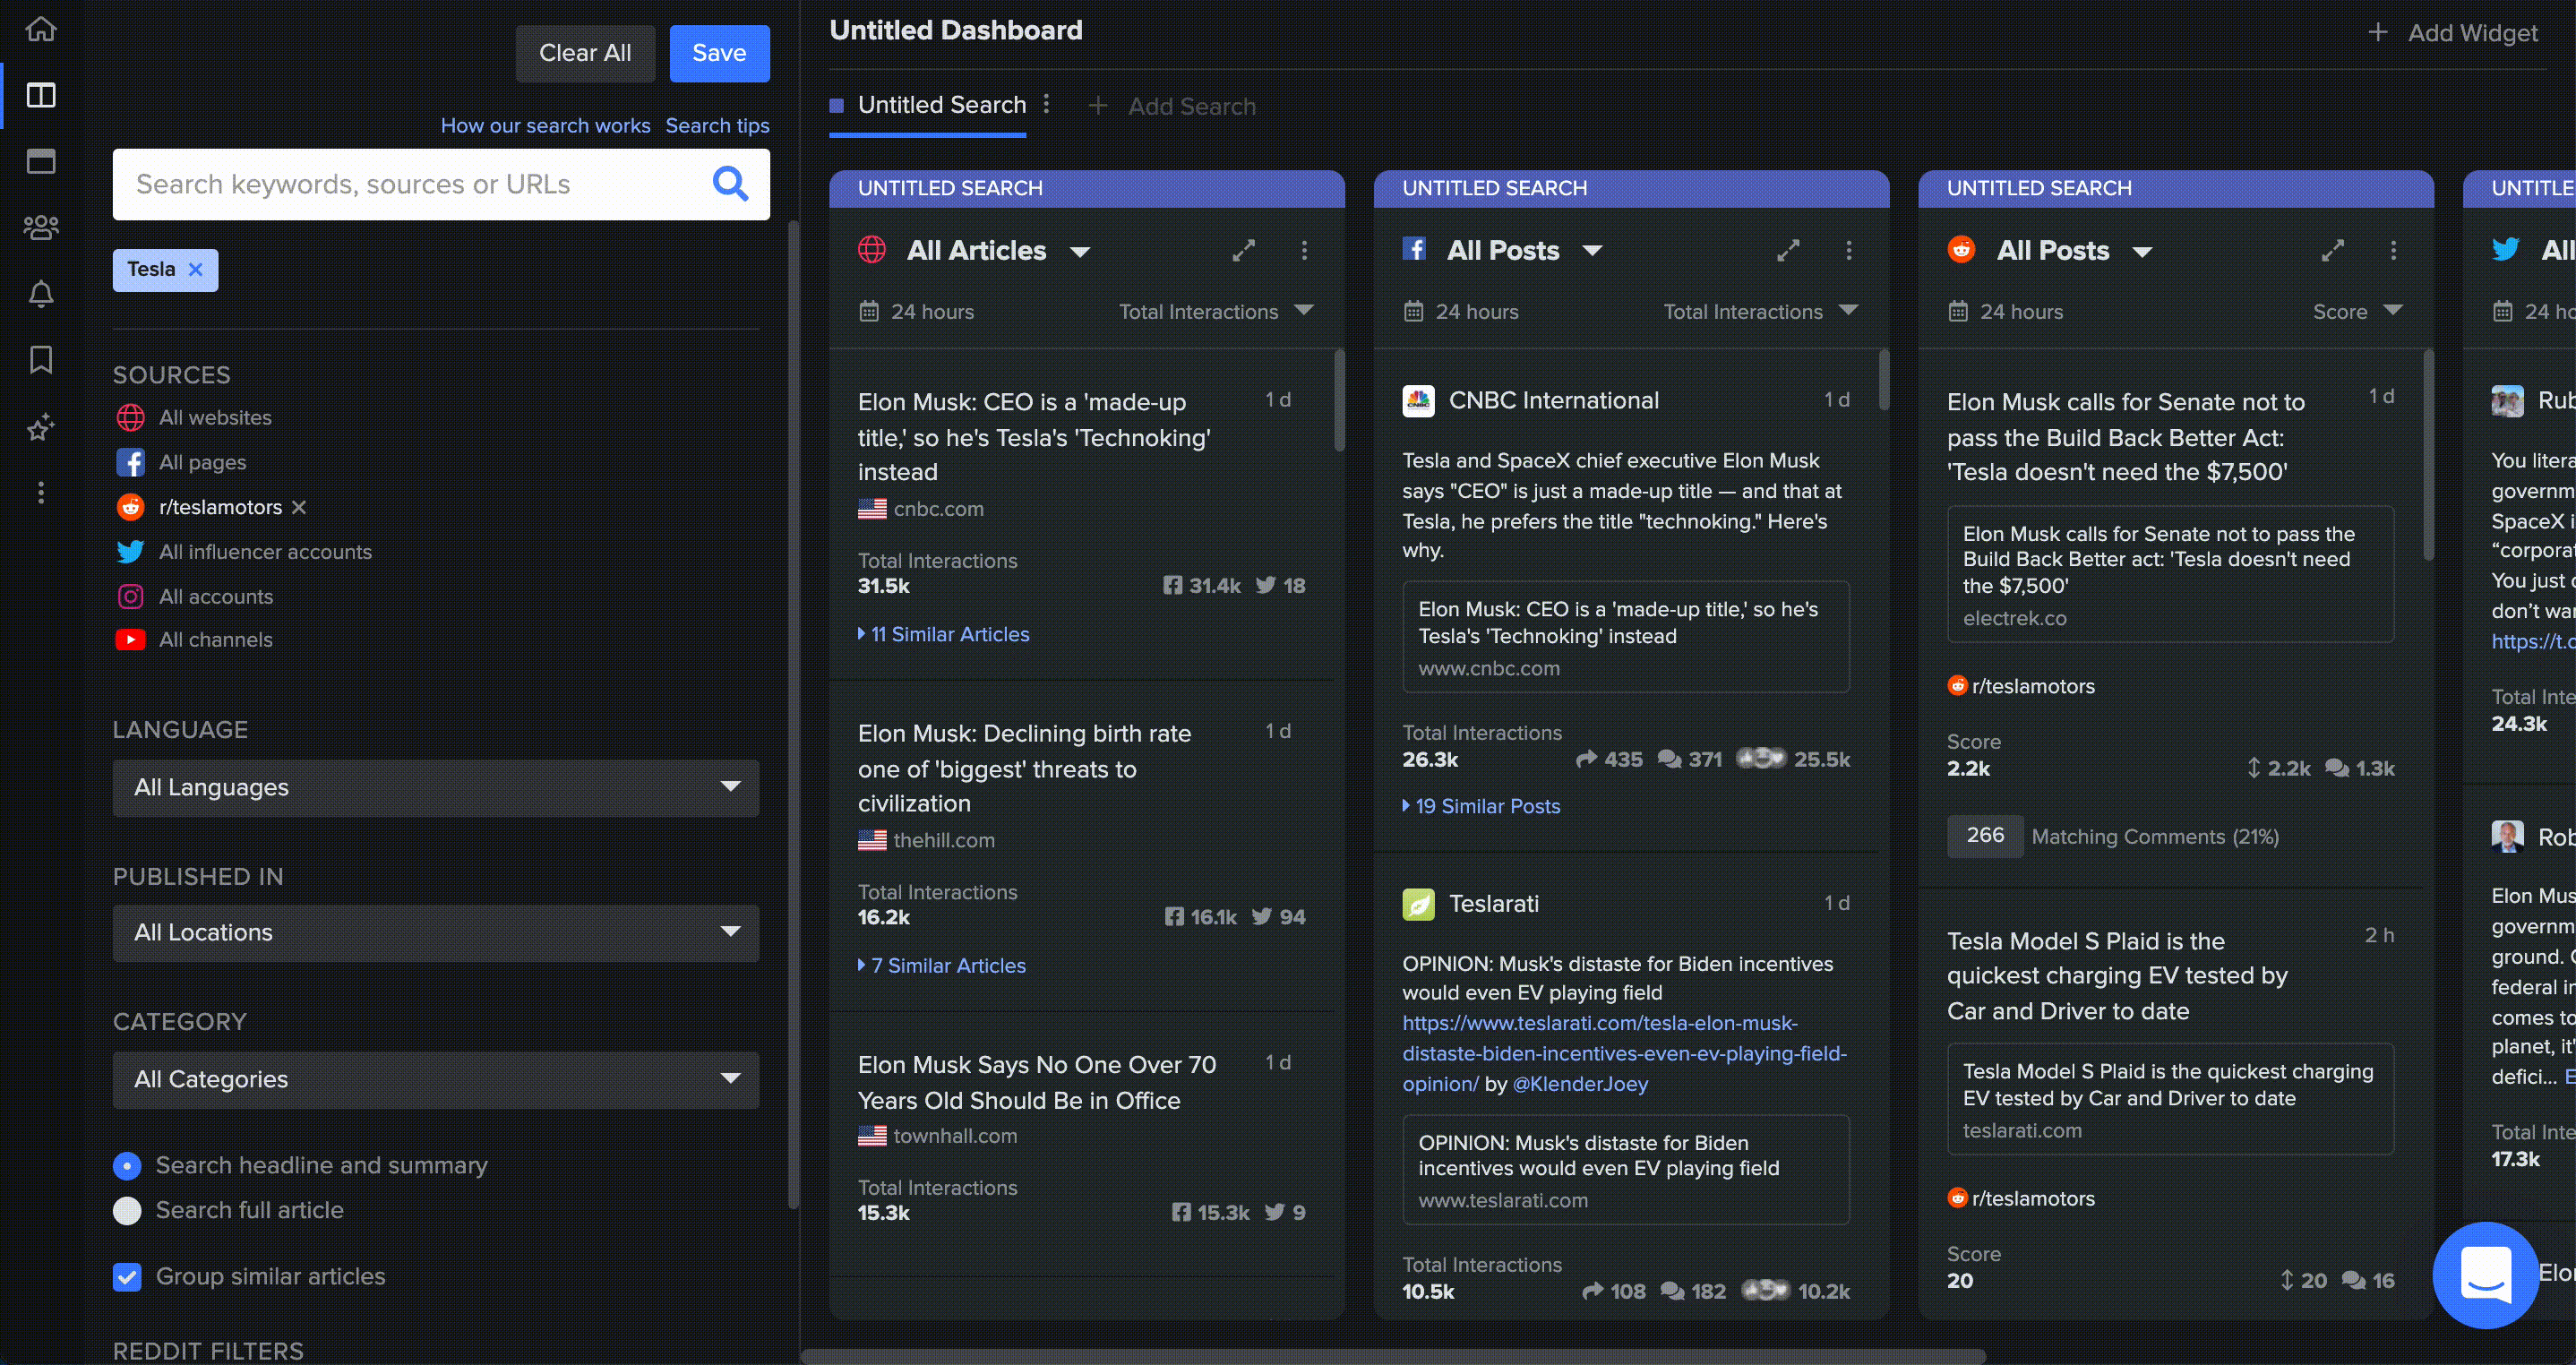Click the Save button
The image size is (2576, 1365).
click(x=719, y=53)
